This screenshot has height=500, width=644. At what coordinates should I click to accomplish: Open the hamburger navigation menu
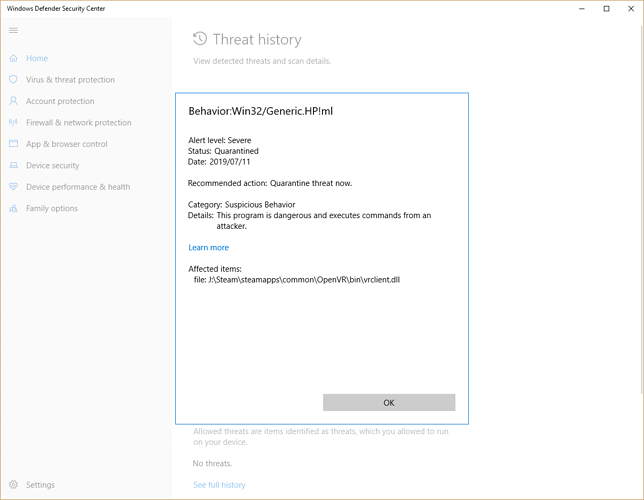click(14, 30)
